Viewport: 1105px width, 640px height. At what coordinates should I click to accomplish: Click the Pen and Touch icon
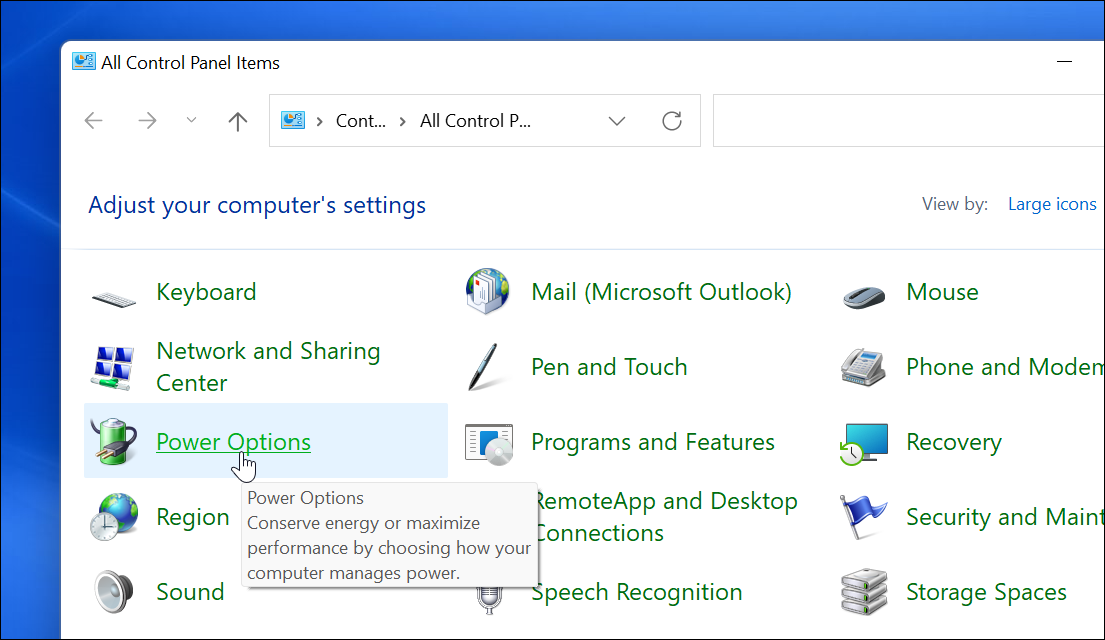click(488, 367)
